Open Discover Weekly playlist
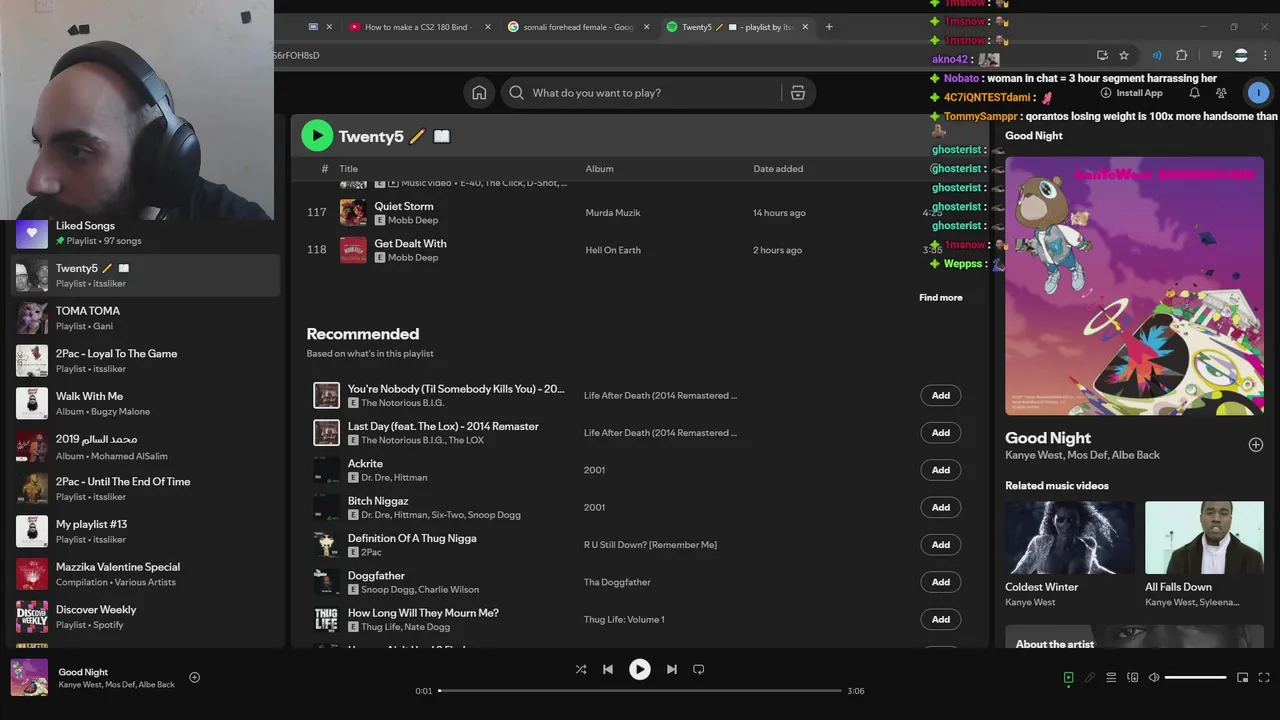Image resolution: width=1280 pixels, height=720 pixels. click(145, 617)
